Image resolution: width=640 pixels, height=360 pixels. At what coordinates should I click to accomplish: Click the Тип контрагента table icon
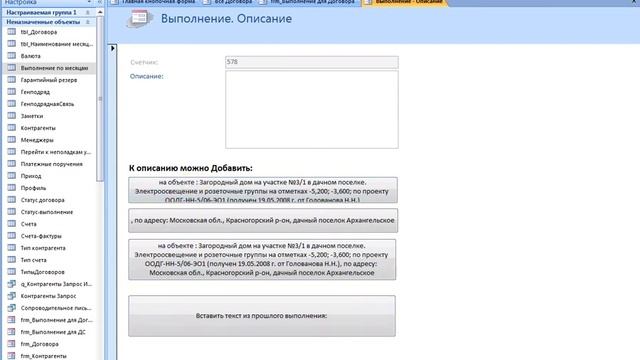pyautogui.click(x=12, y=248)
